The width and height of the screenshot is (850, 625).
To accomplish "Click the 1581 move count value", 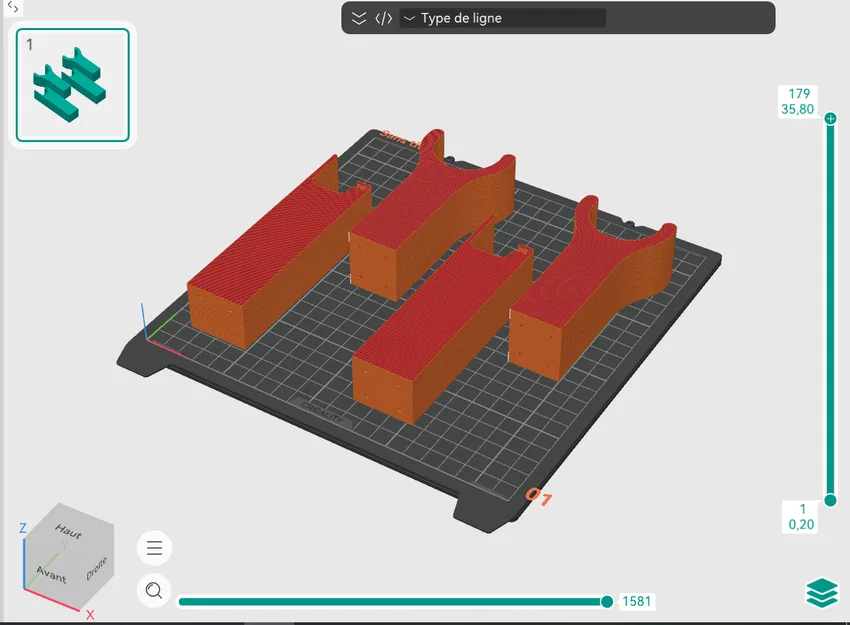I will pyautogui.click(x=636, y=601).
